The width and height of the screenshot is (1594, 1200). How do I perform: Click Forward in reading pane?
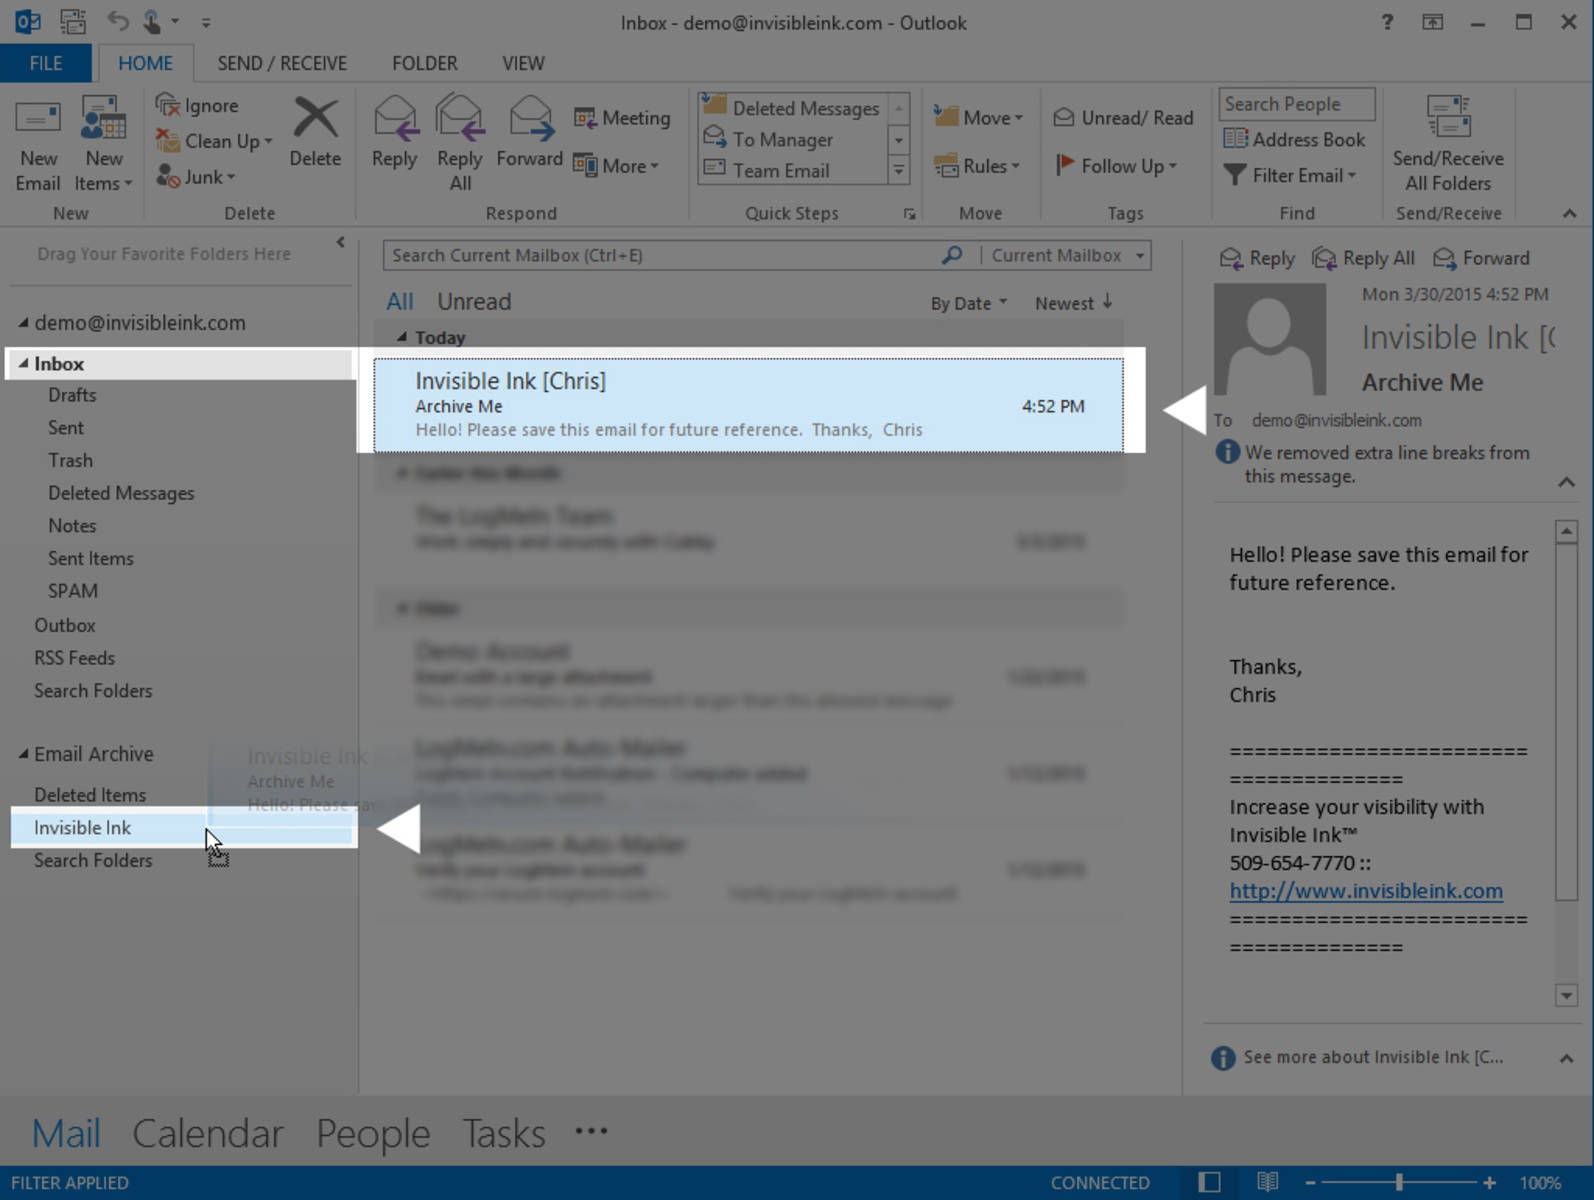[x=1481, y=258]
